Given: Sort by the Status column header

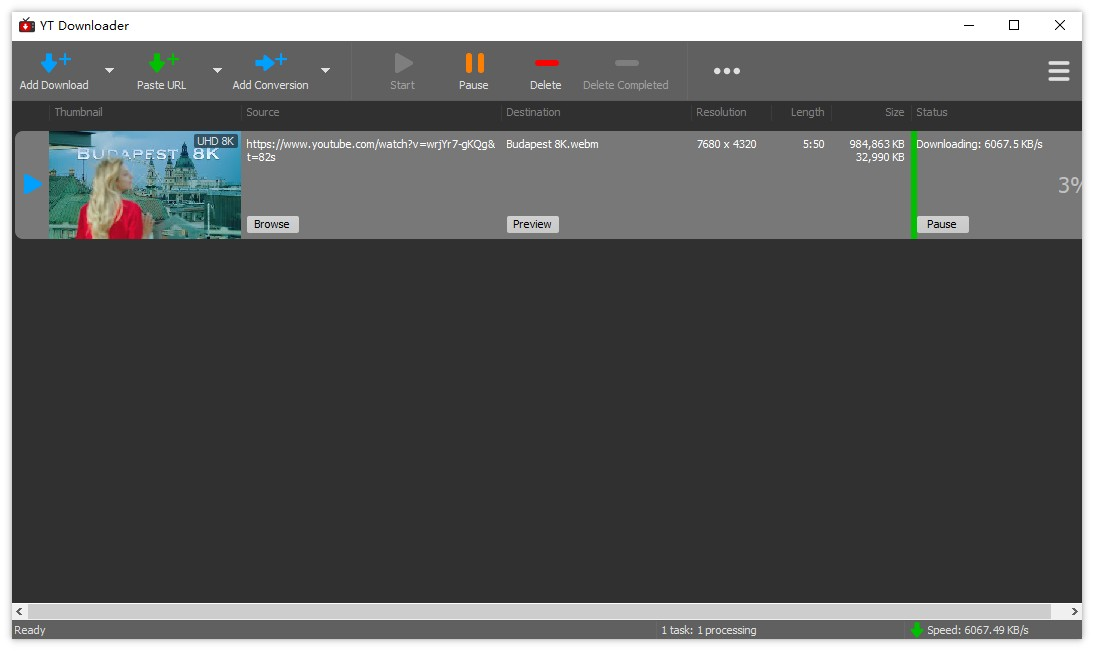Looking at the screenshot, I should pyautogui.click(x=931, y=112).
